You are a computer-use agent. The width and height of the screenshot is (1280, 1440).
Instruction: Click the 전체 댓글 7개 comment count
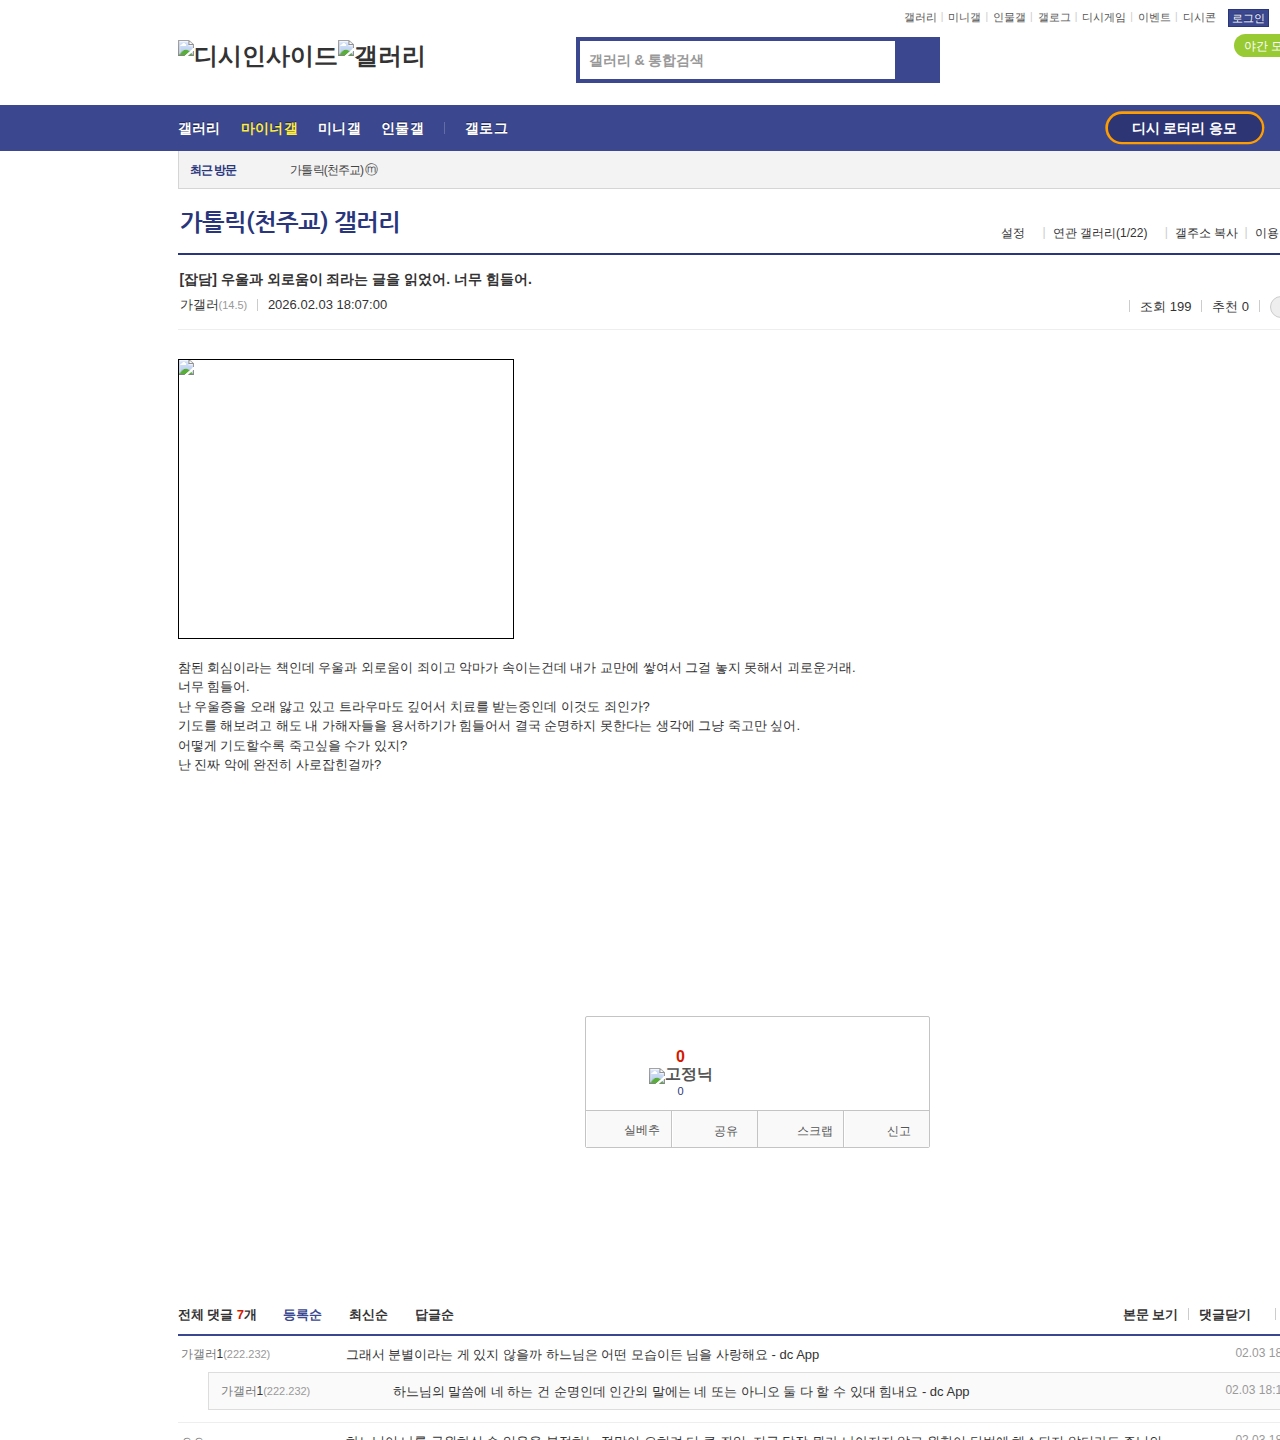(217, 1315)
